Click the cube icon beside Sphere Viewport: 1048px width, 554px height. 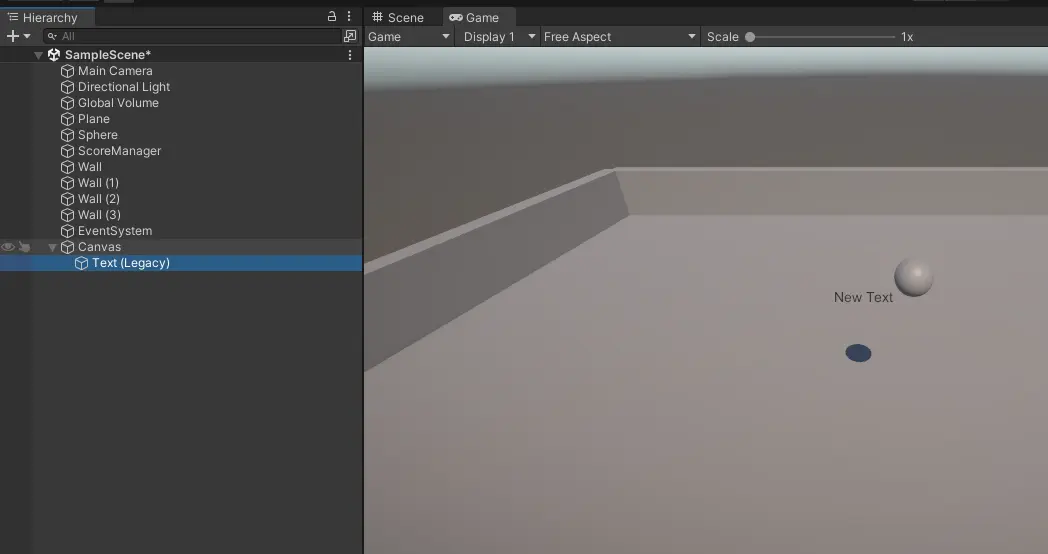point(67,135)
